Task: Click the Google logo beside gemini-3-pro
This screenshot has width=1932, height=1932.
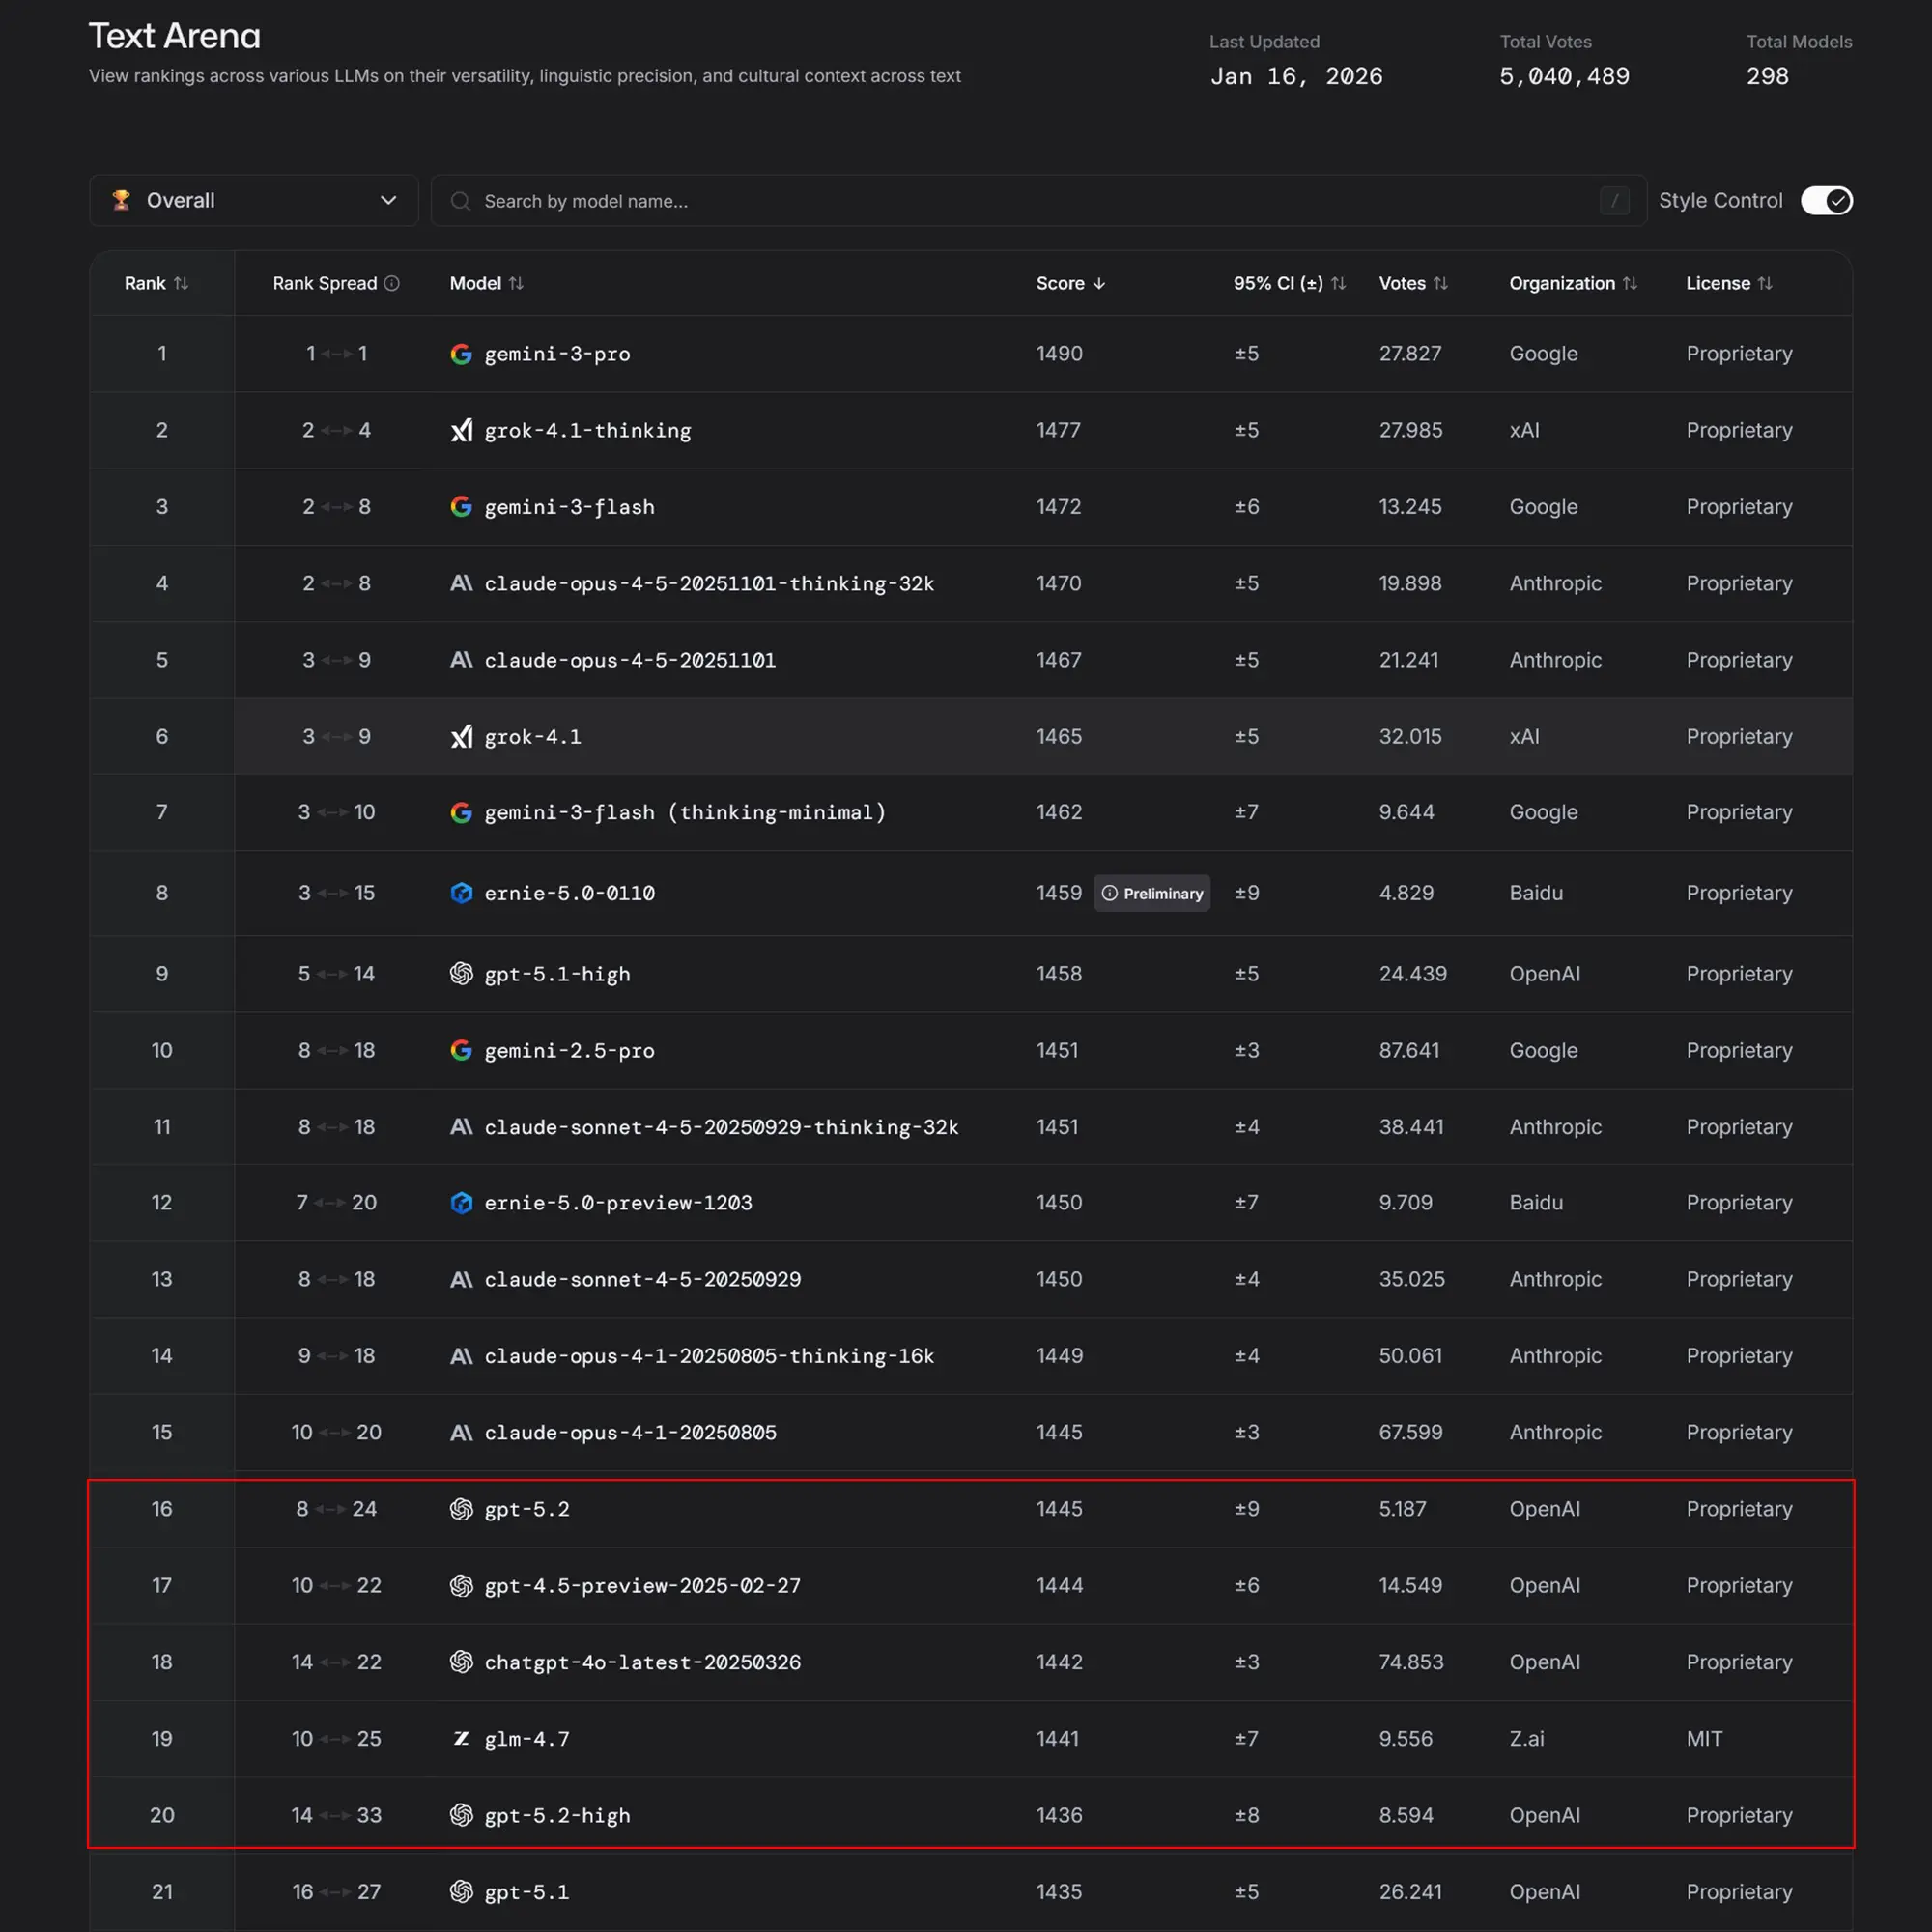Action: tap(461, 354)
